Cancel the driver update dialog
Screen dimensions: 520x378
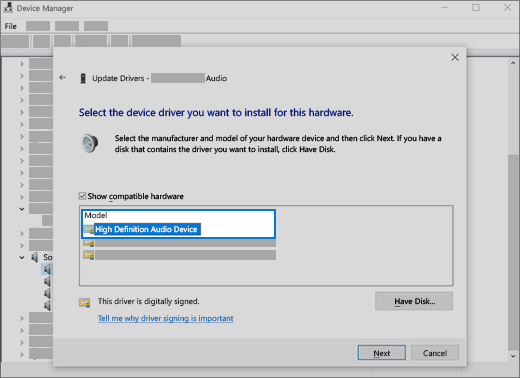pyautogui.click(x=435, y=353)
